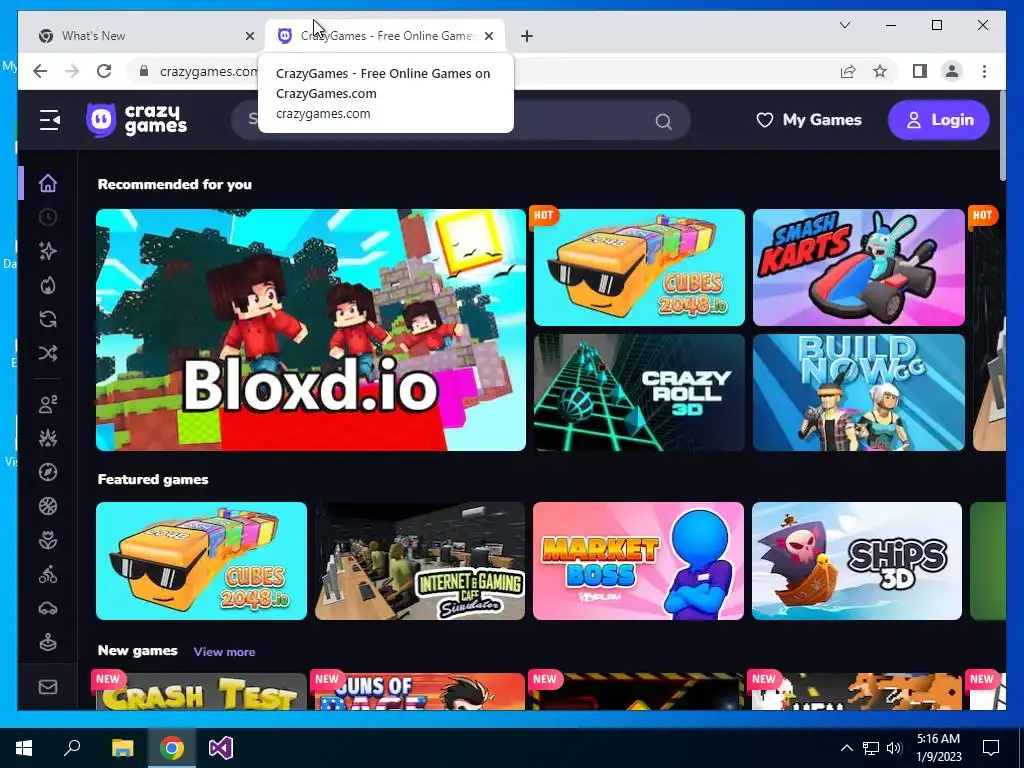This screenshot has width=1024, height=768.
Task: Open the Guns of Rage new game
Action: [x=418, y=691]
